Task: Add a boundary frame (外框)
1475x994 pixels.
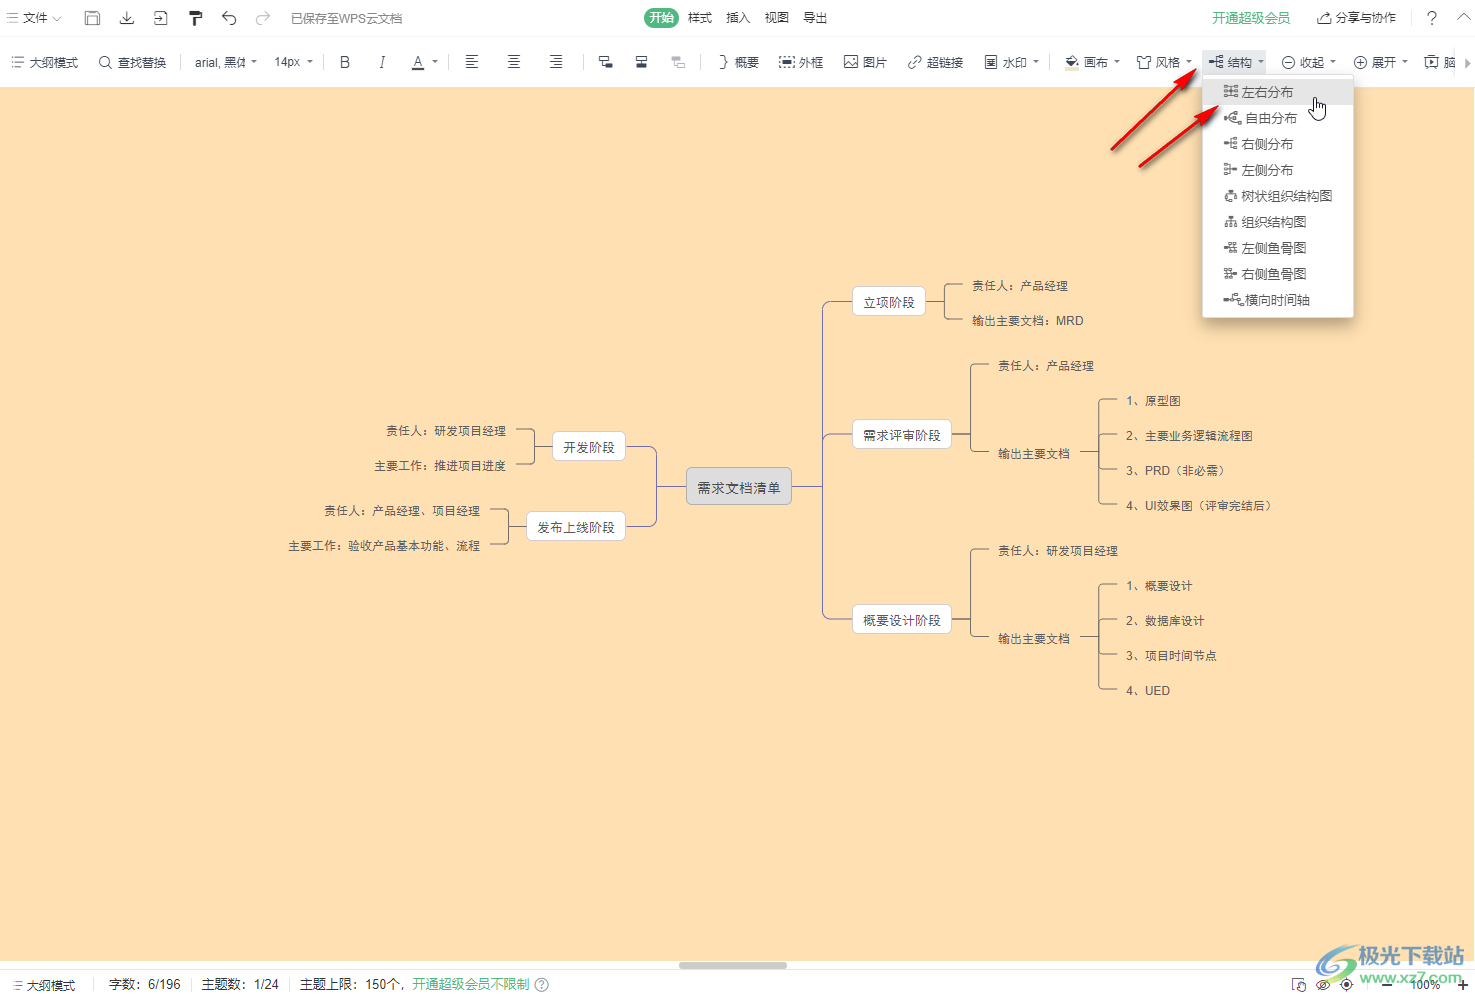Action: pos(801,62)
